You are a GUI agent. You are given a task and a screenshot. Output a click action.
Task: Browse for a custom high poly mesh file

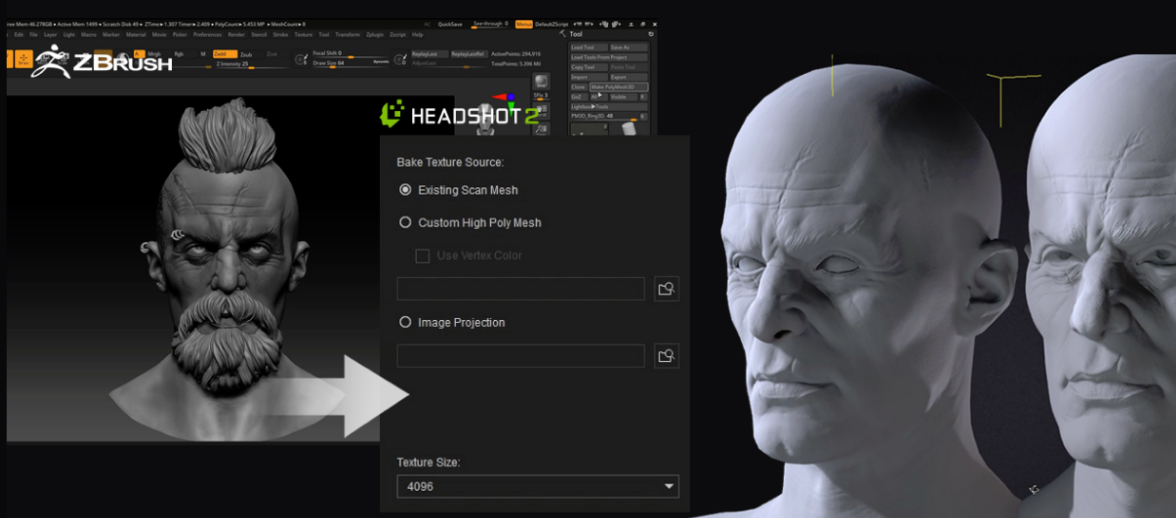tap(667, 289)
